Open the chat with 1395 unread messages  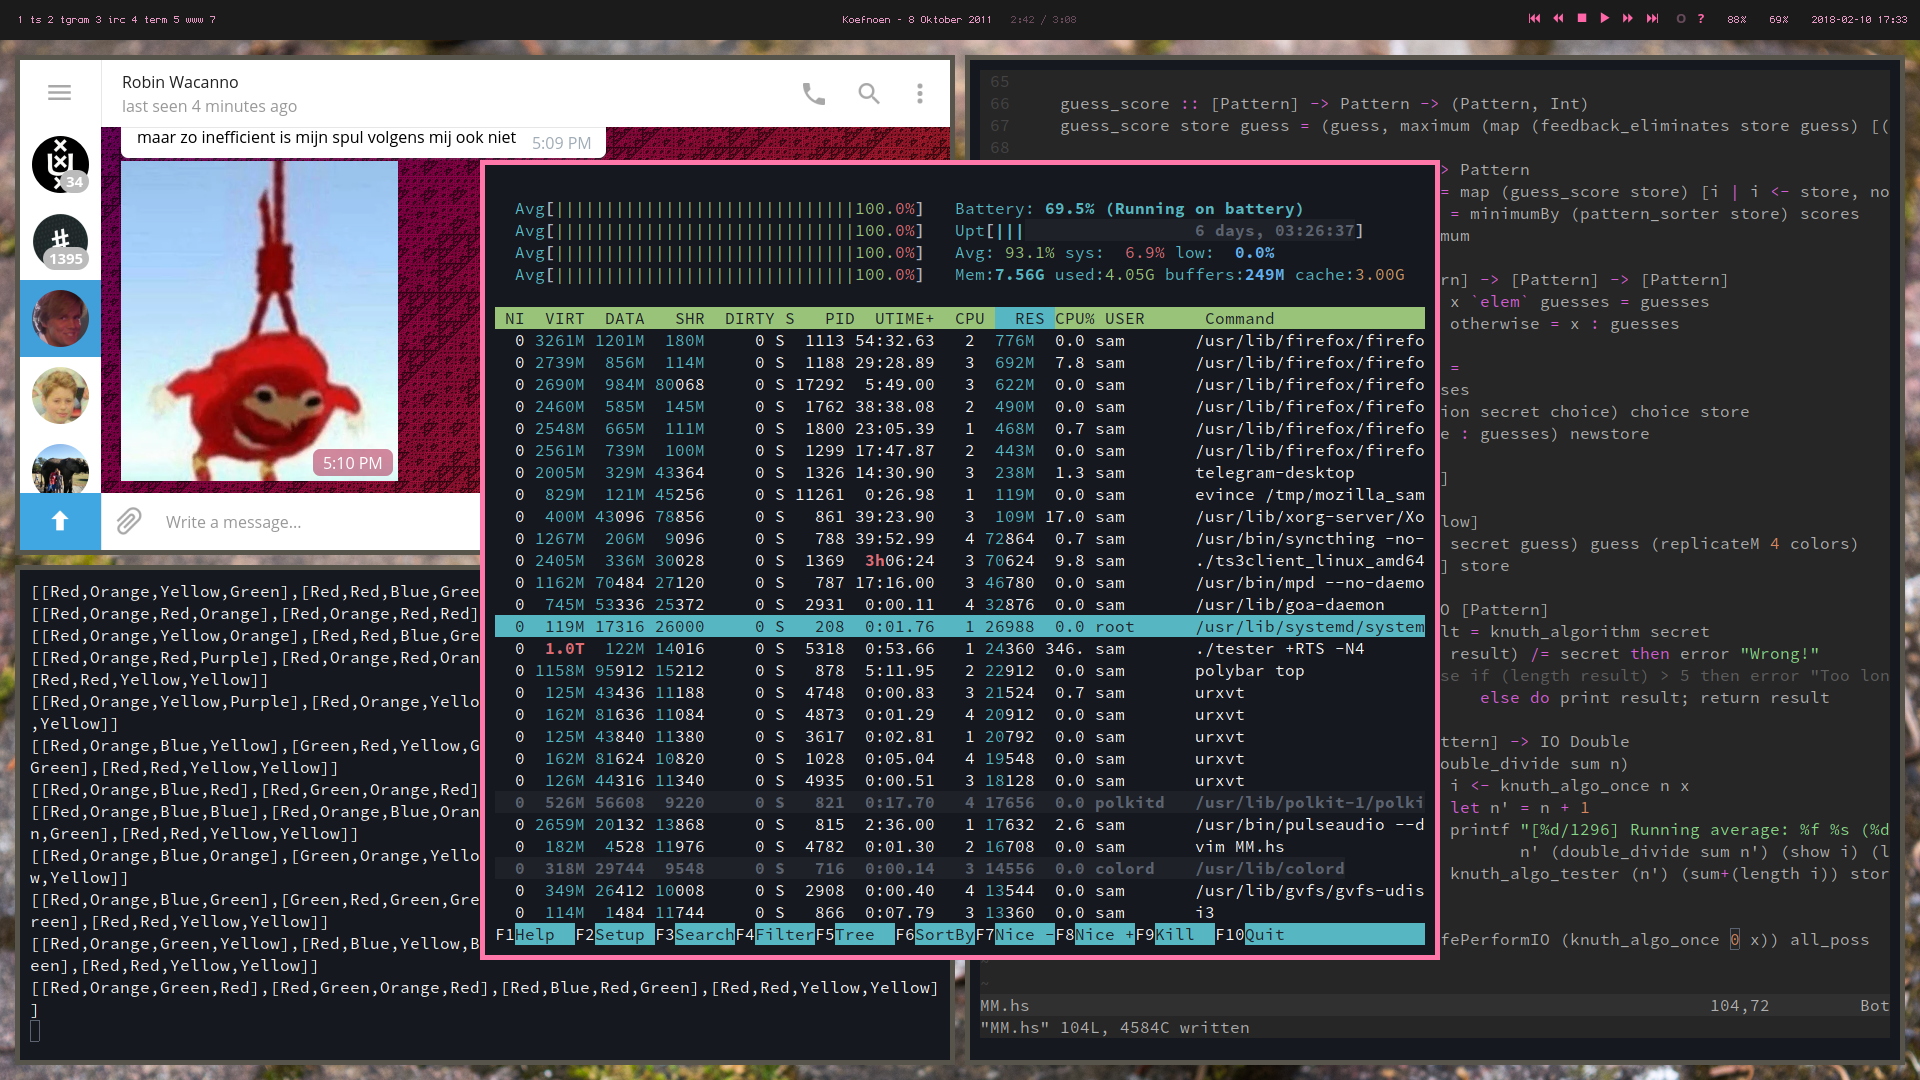pyautogui.click(x=60, y=242)
